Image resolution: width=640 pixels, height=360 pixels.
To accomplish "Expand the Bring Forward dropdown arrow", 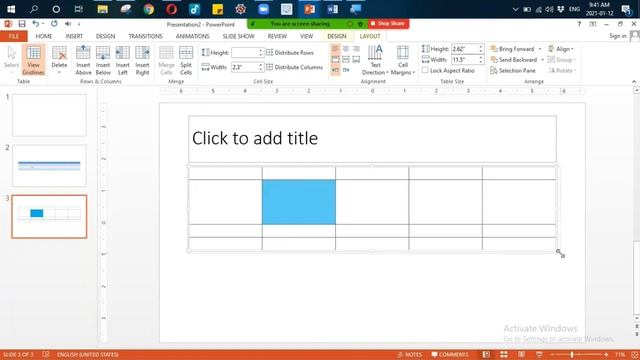I will (x=540, y=49).
